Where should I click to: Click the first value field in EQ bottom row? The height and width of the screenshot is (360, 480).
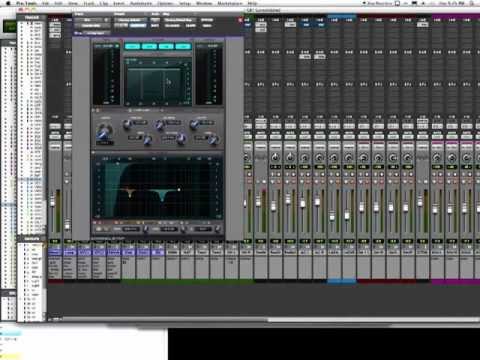point(131,229)
